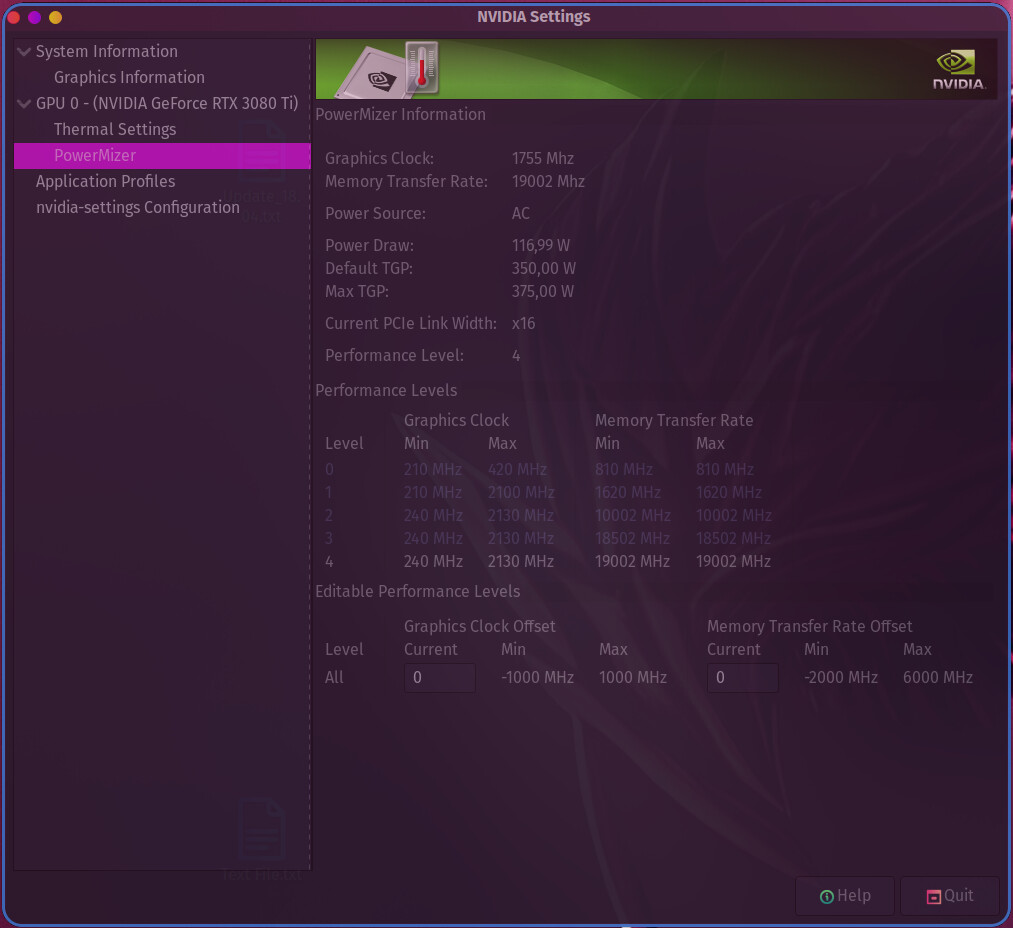This screenshot has width=1013, height=928.
Task: Click level 2 memory min 10002 MHz
Action: point(633,516)
